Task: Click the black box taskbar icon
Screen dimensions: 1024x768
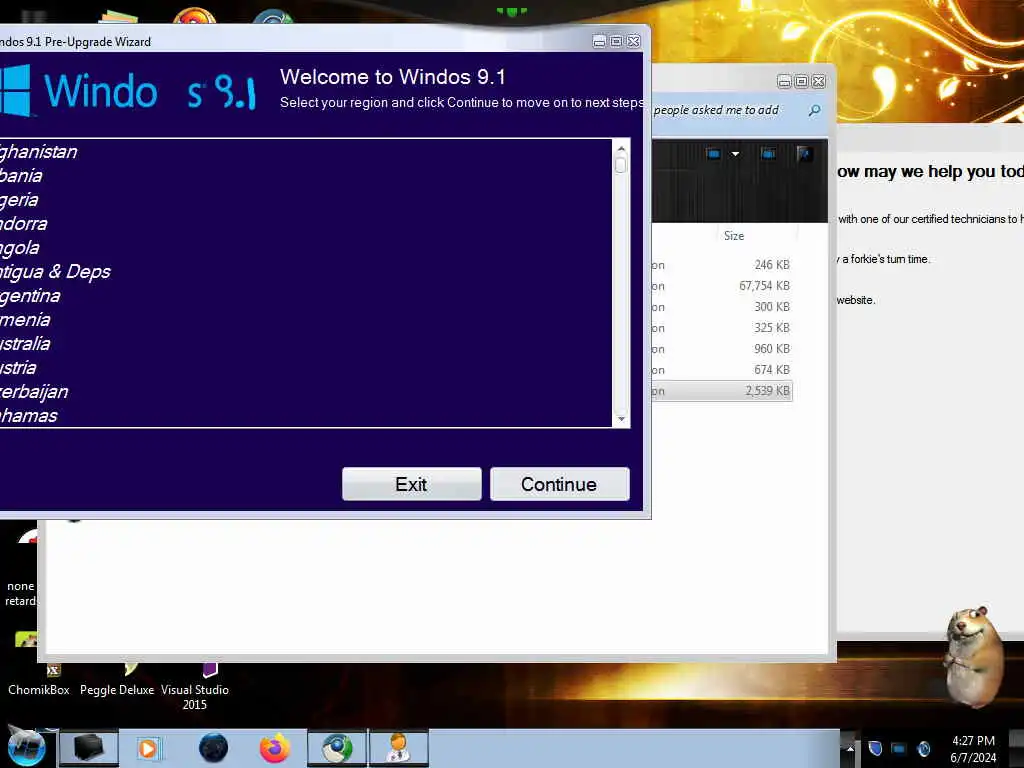Action: tap(89, 748)
